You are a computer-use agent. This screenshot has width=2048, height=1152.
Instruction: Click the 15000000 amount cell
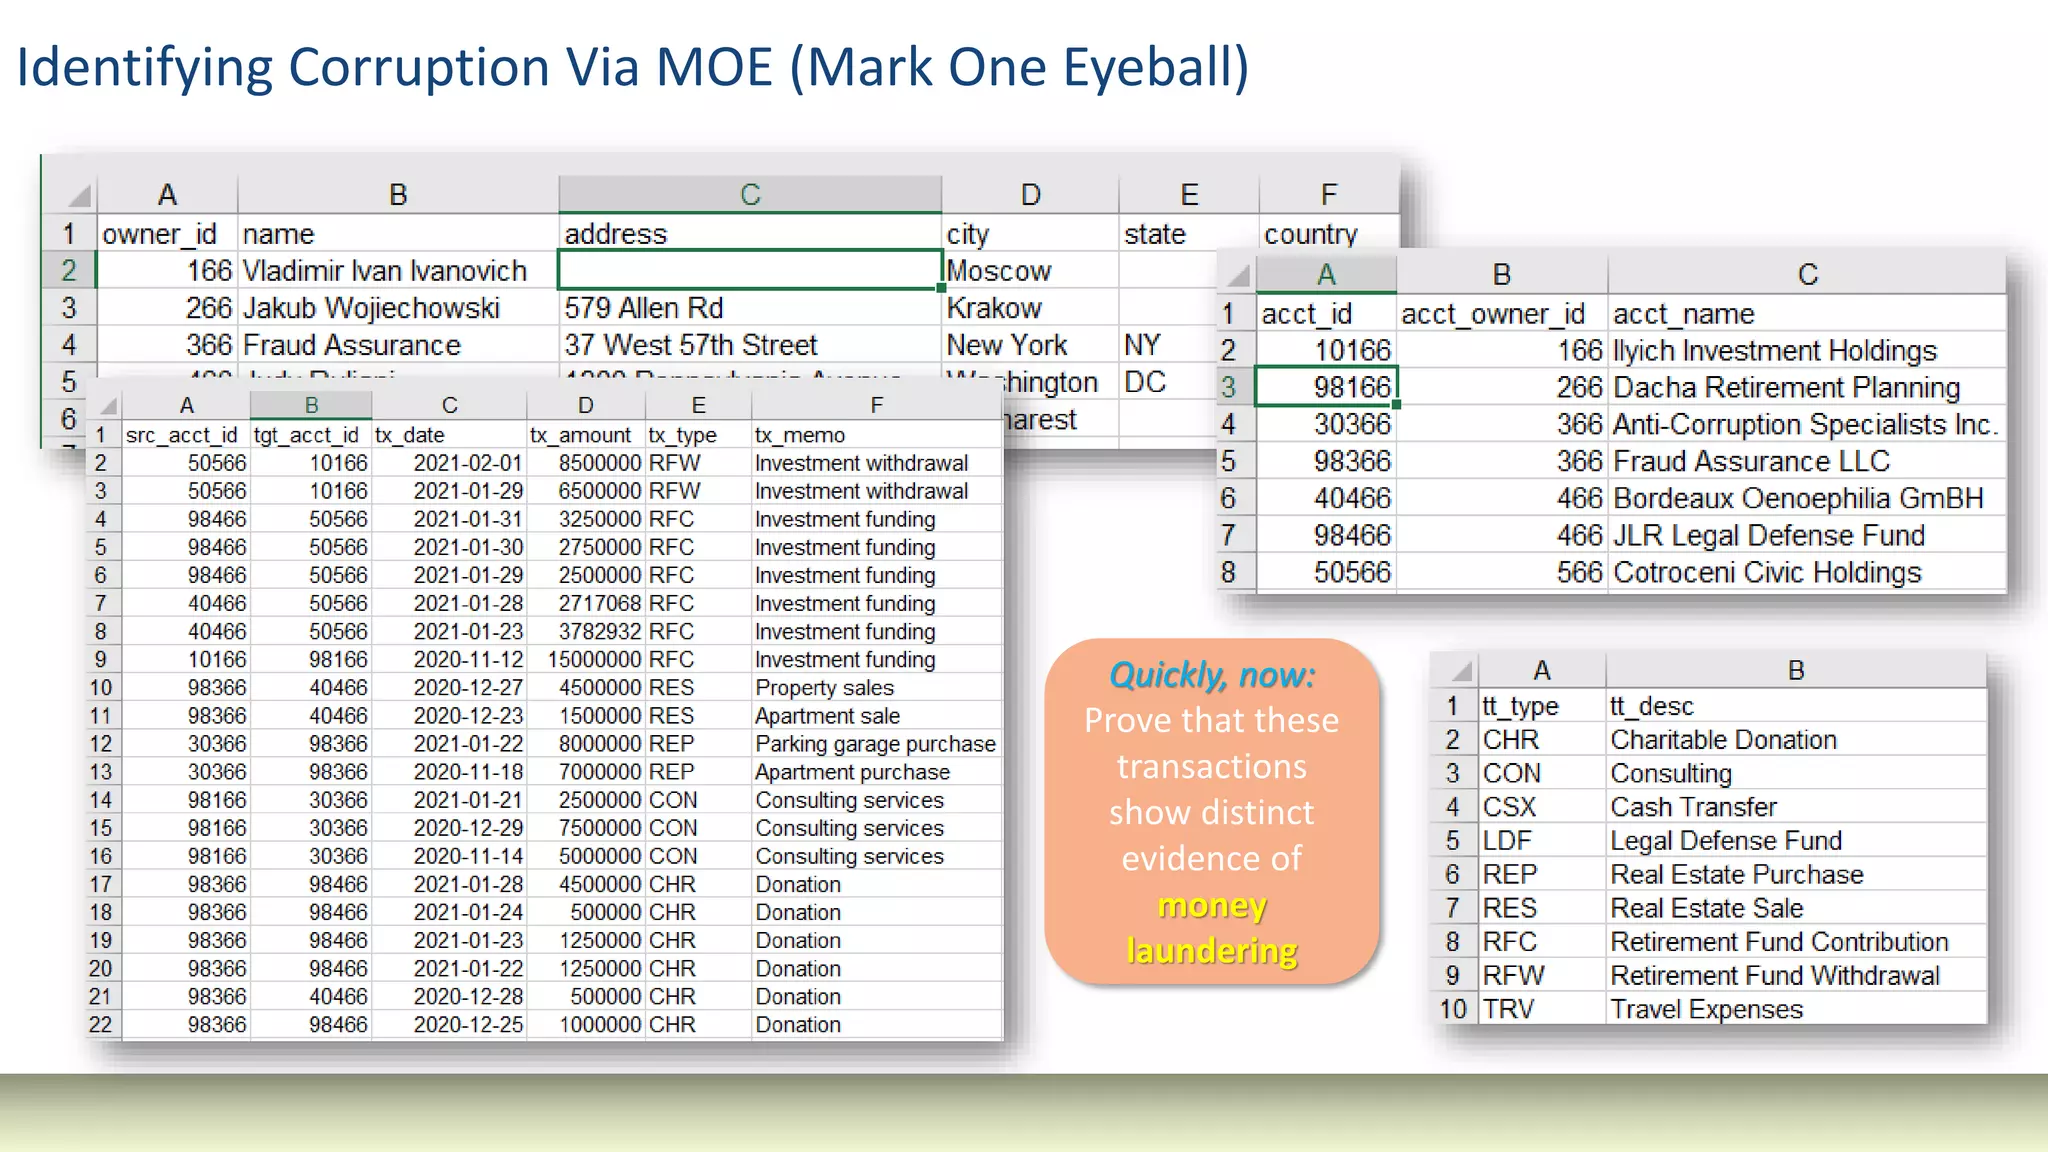pos(586,659)
